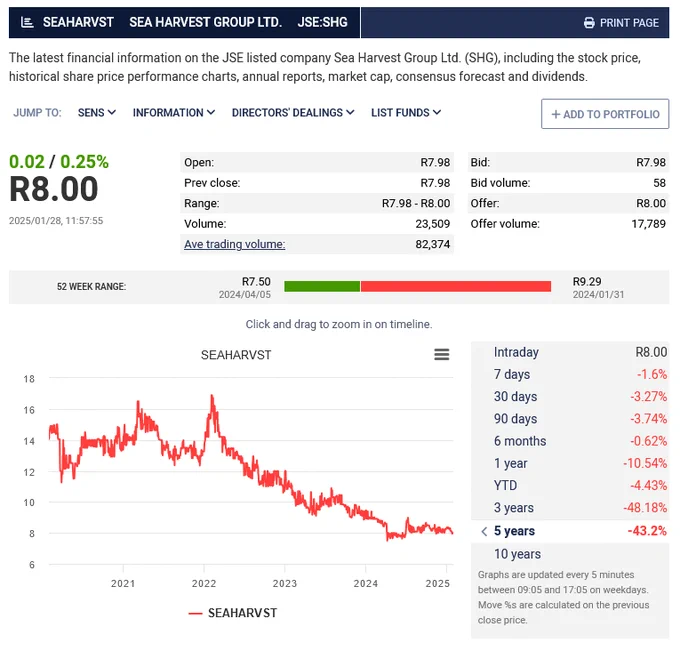Expand the LIST FUNDS dropdown
The width and height of the screenshot is (680, 651).
point(406,113)
